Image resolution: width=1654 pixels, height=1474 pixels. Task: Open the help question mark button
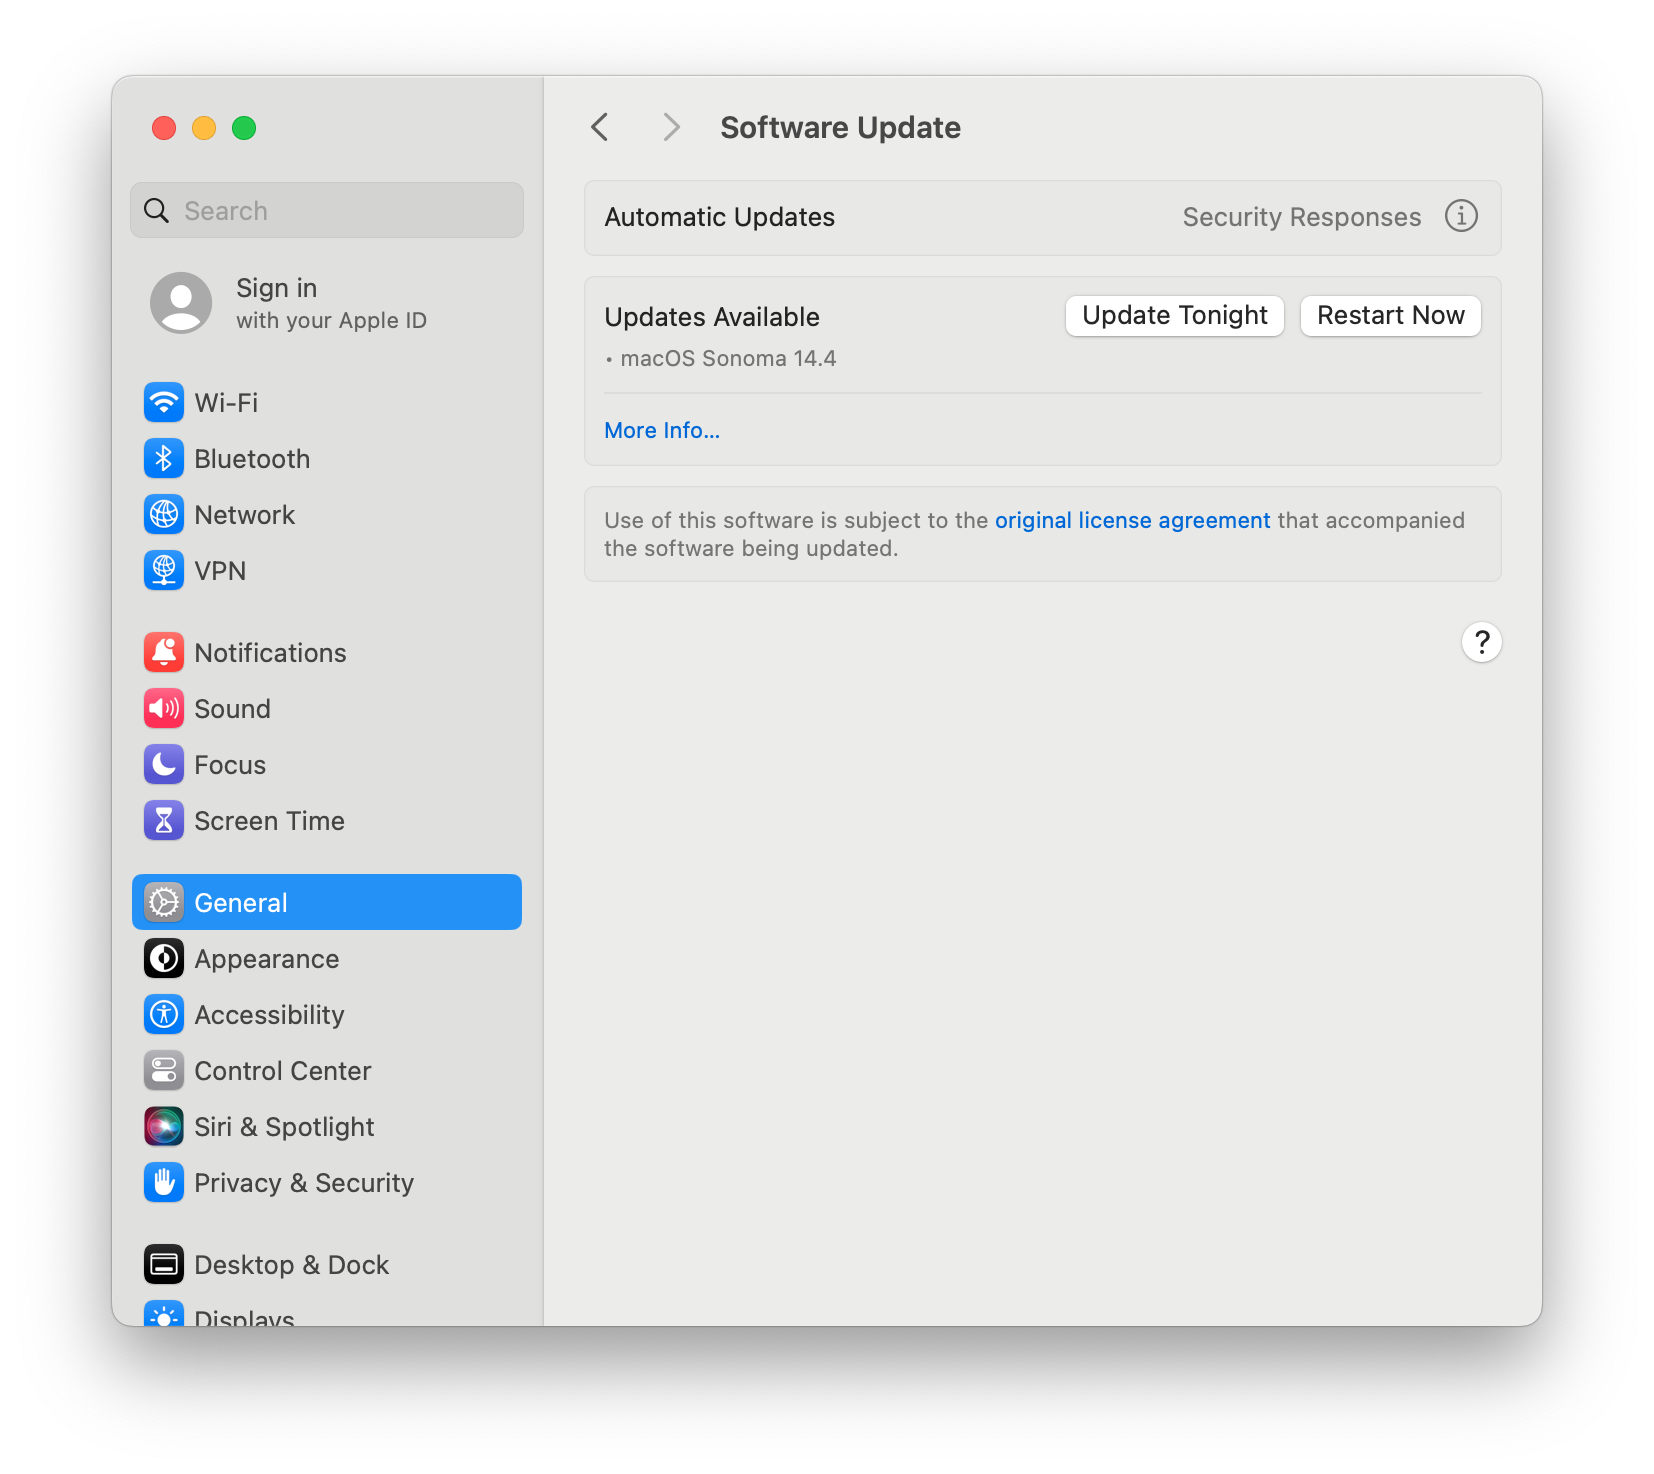click(1481, 642)
